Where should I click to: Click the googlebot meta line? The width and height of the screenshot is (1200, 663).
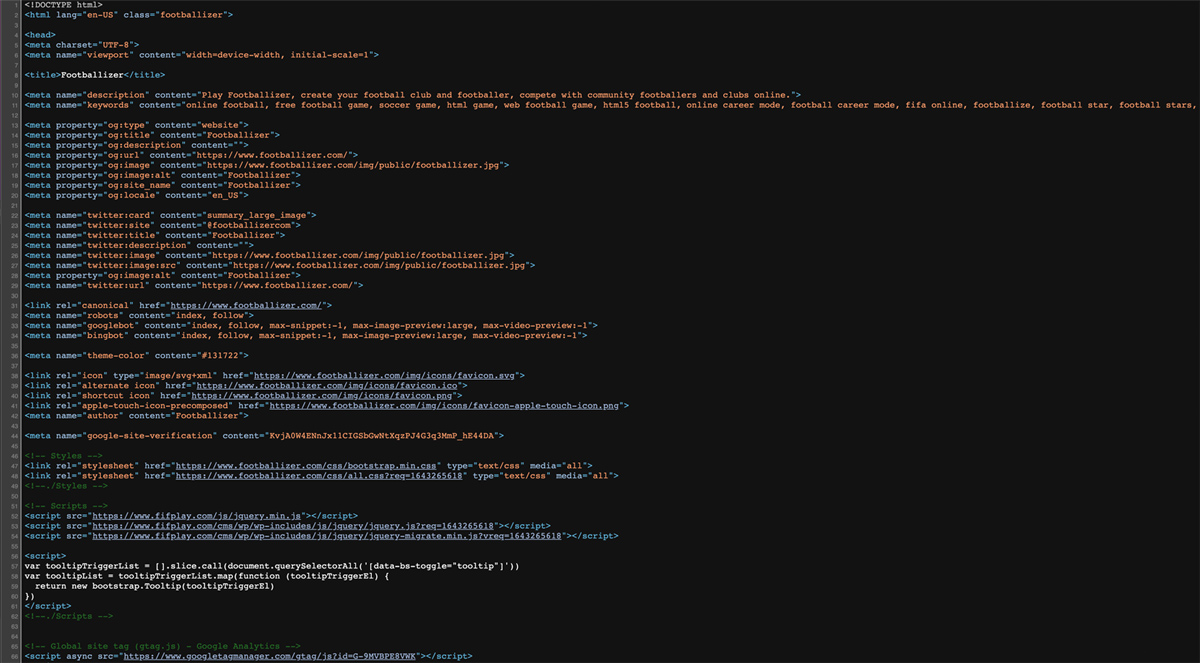[310, 325]
